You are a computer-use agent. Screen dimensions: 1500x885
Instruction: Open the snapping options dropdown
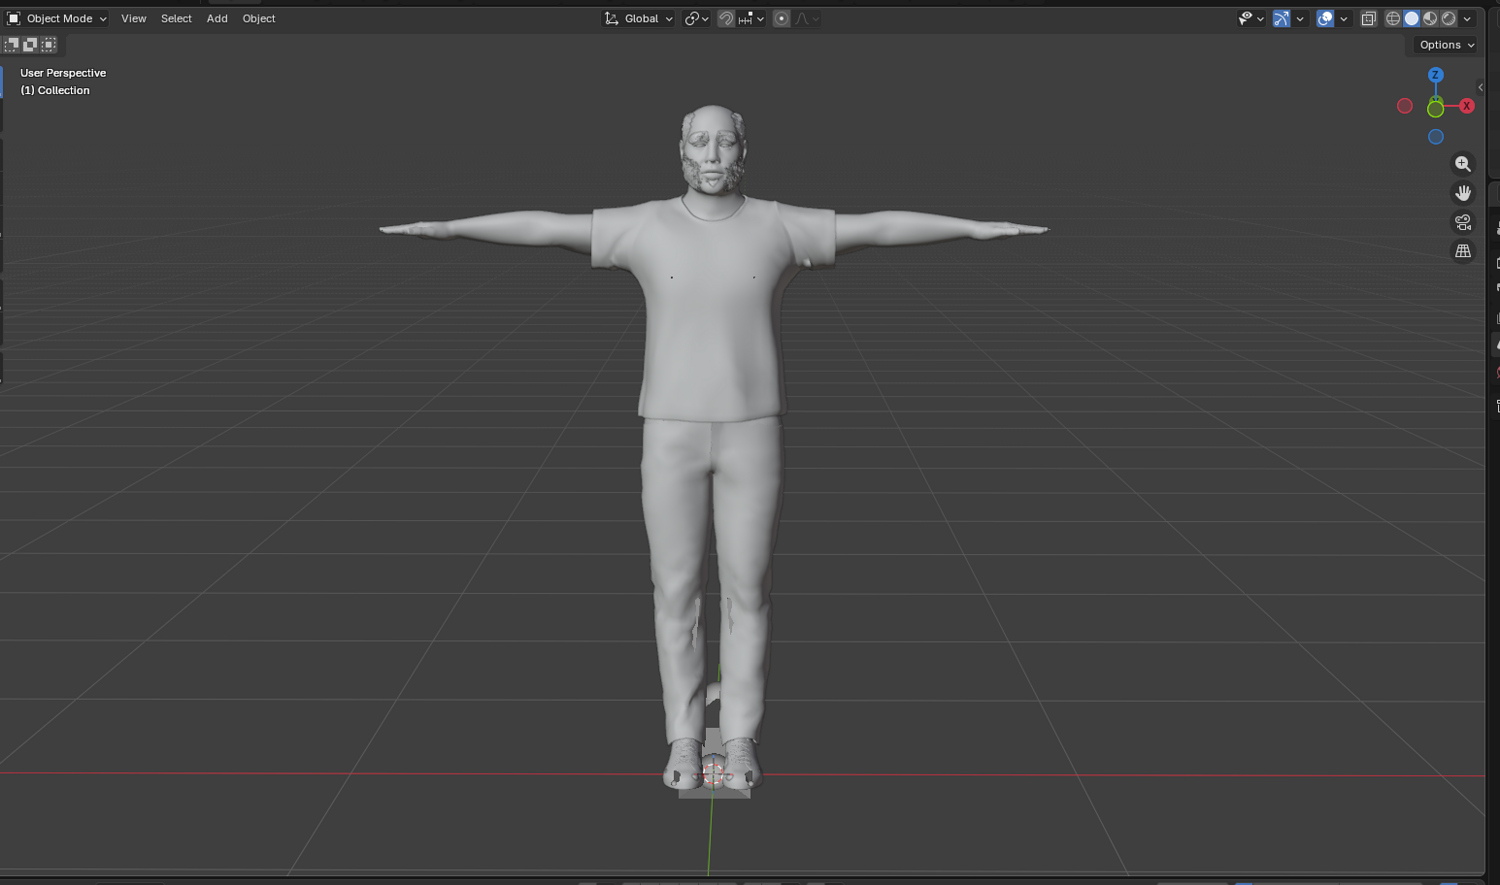[751, 18]
